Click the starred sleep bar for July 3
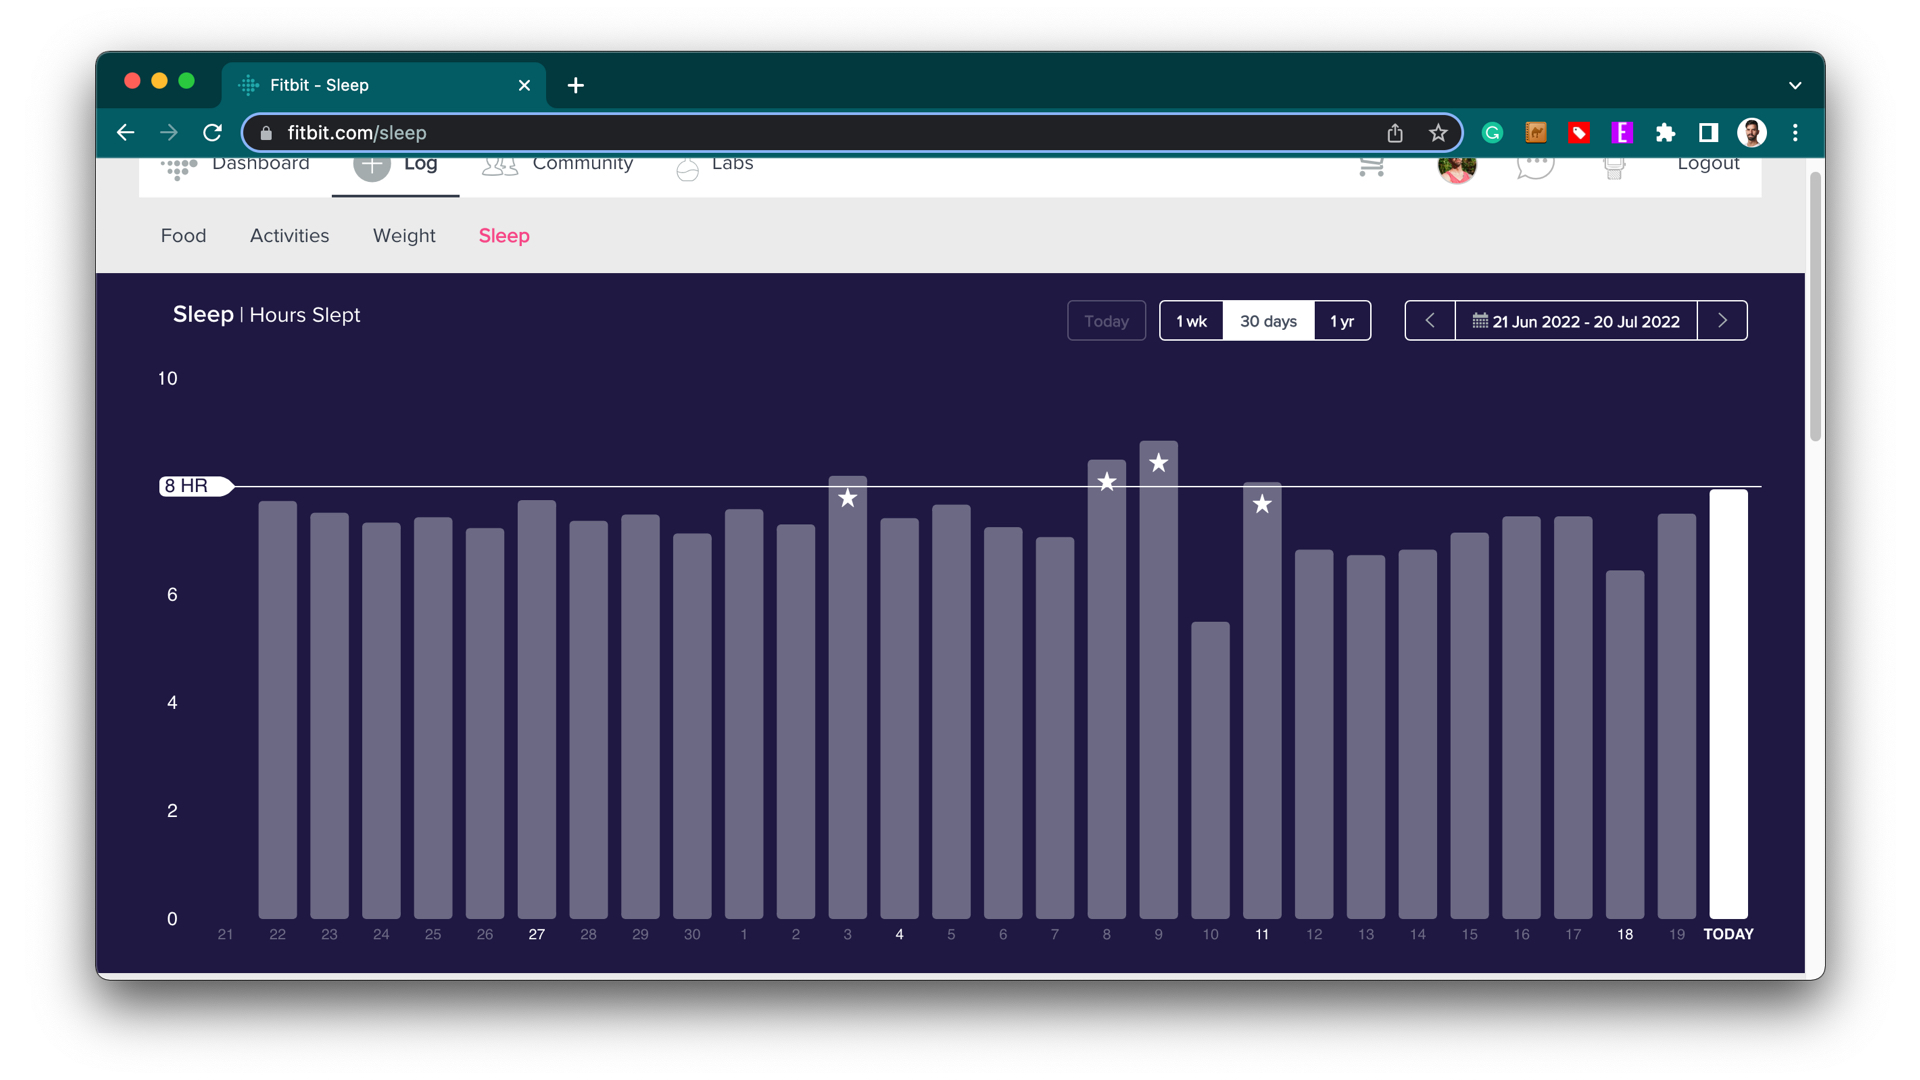The height and width of the screenshot is (1080, 1920). [847, 697]
